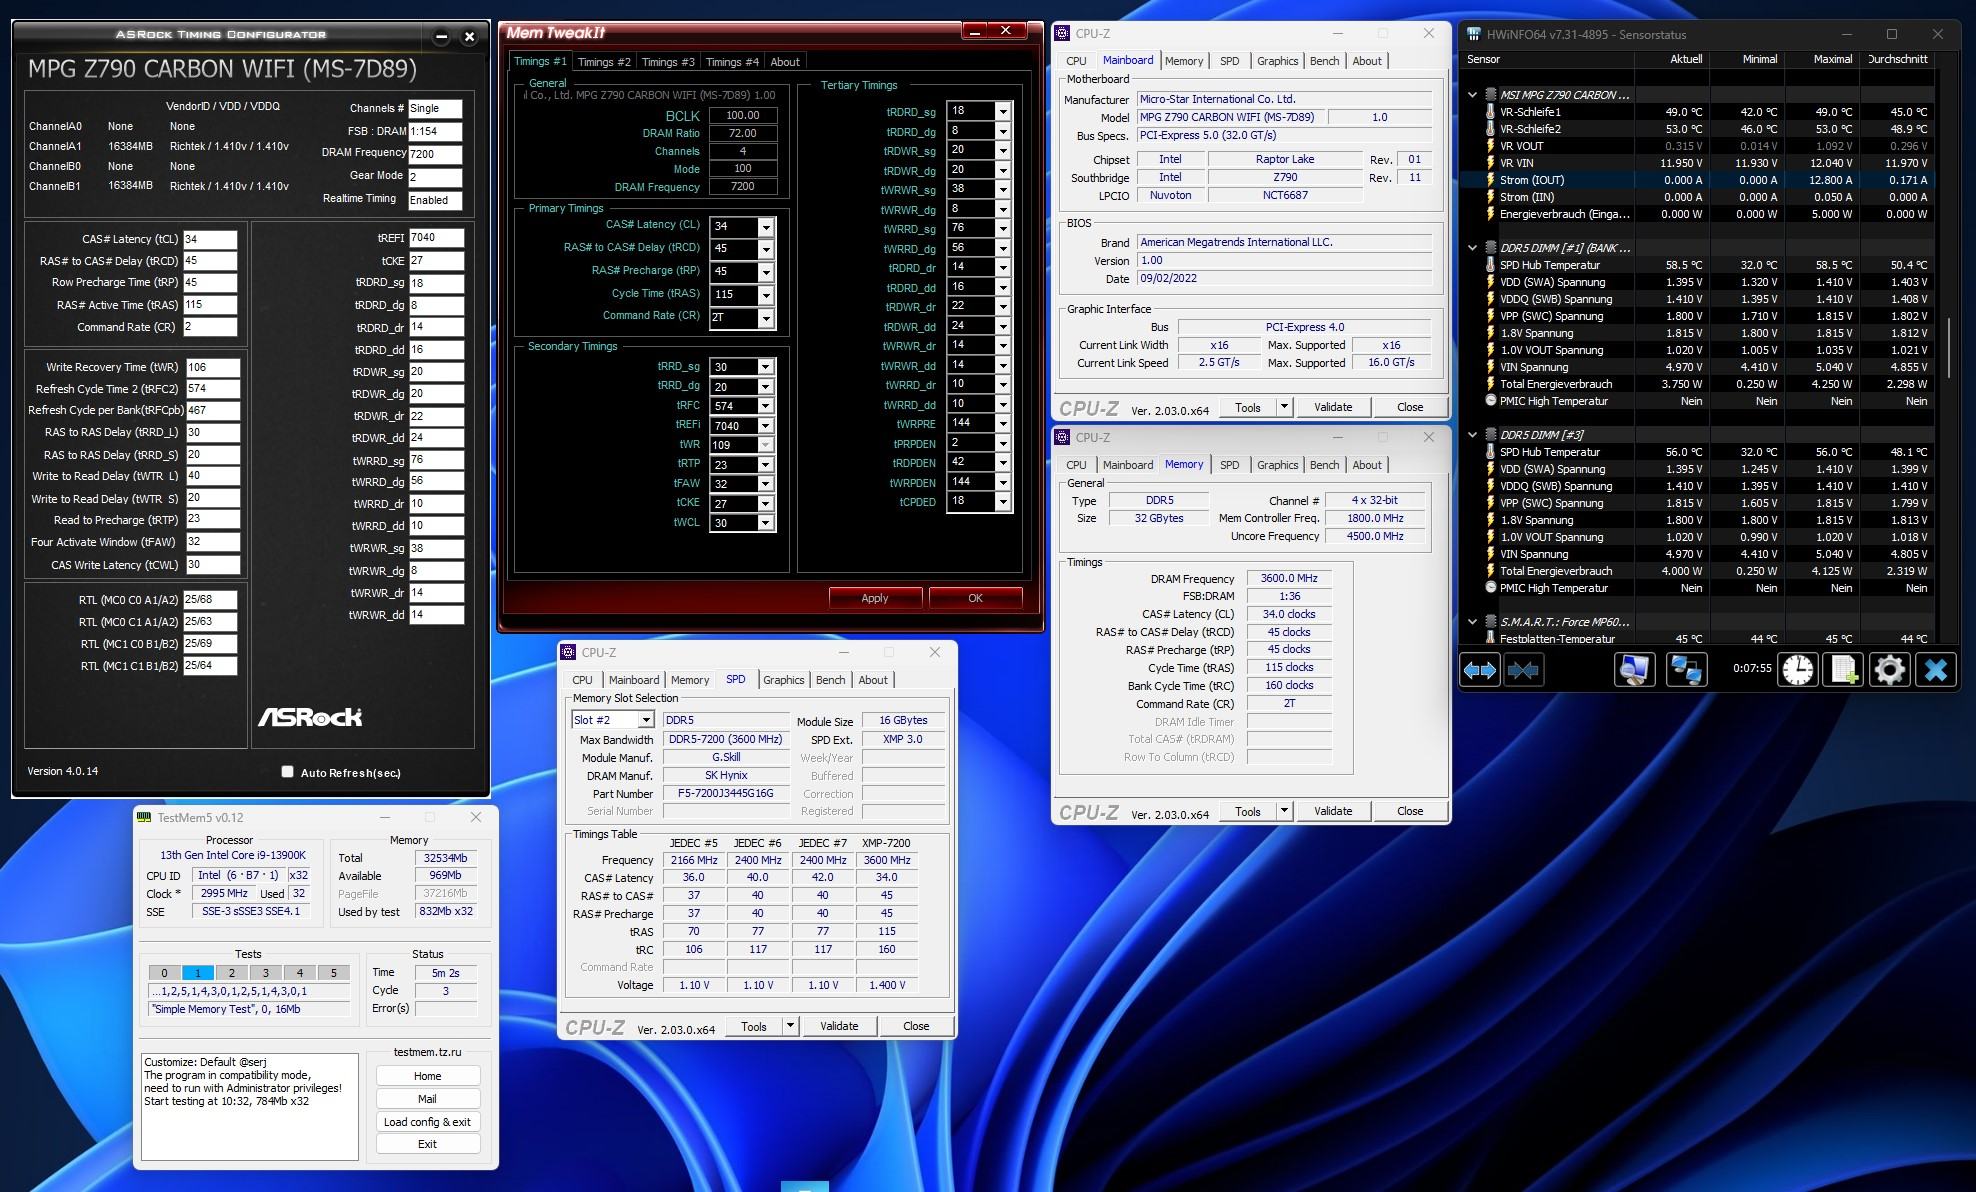Click CPU-Z Mainboard window title icon
This screenshot has width=1976, height=1192.
pyautogui.click(x=1062, y=33)
